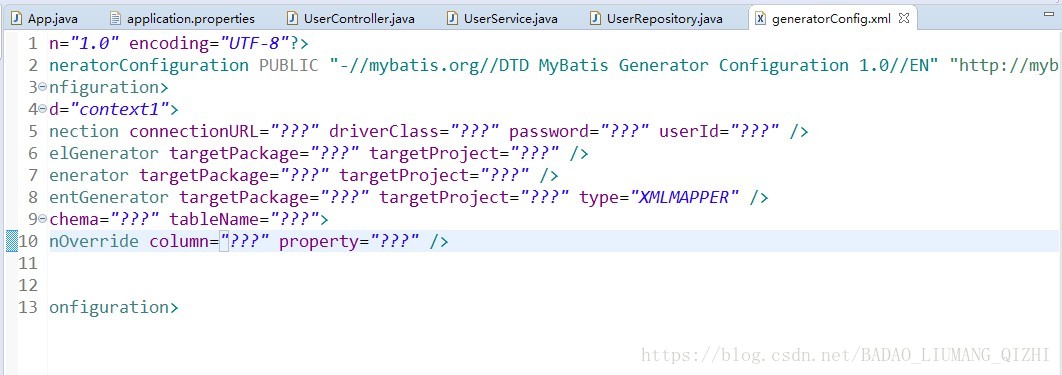
Task: Collapse the fold marker on line 9
Action: (43, 219)
